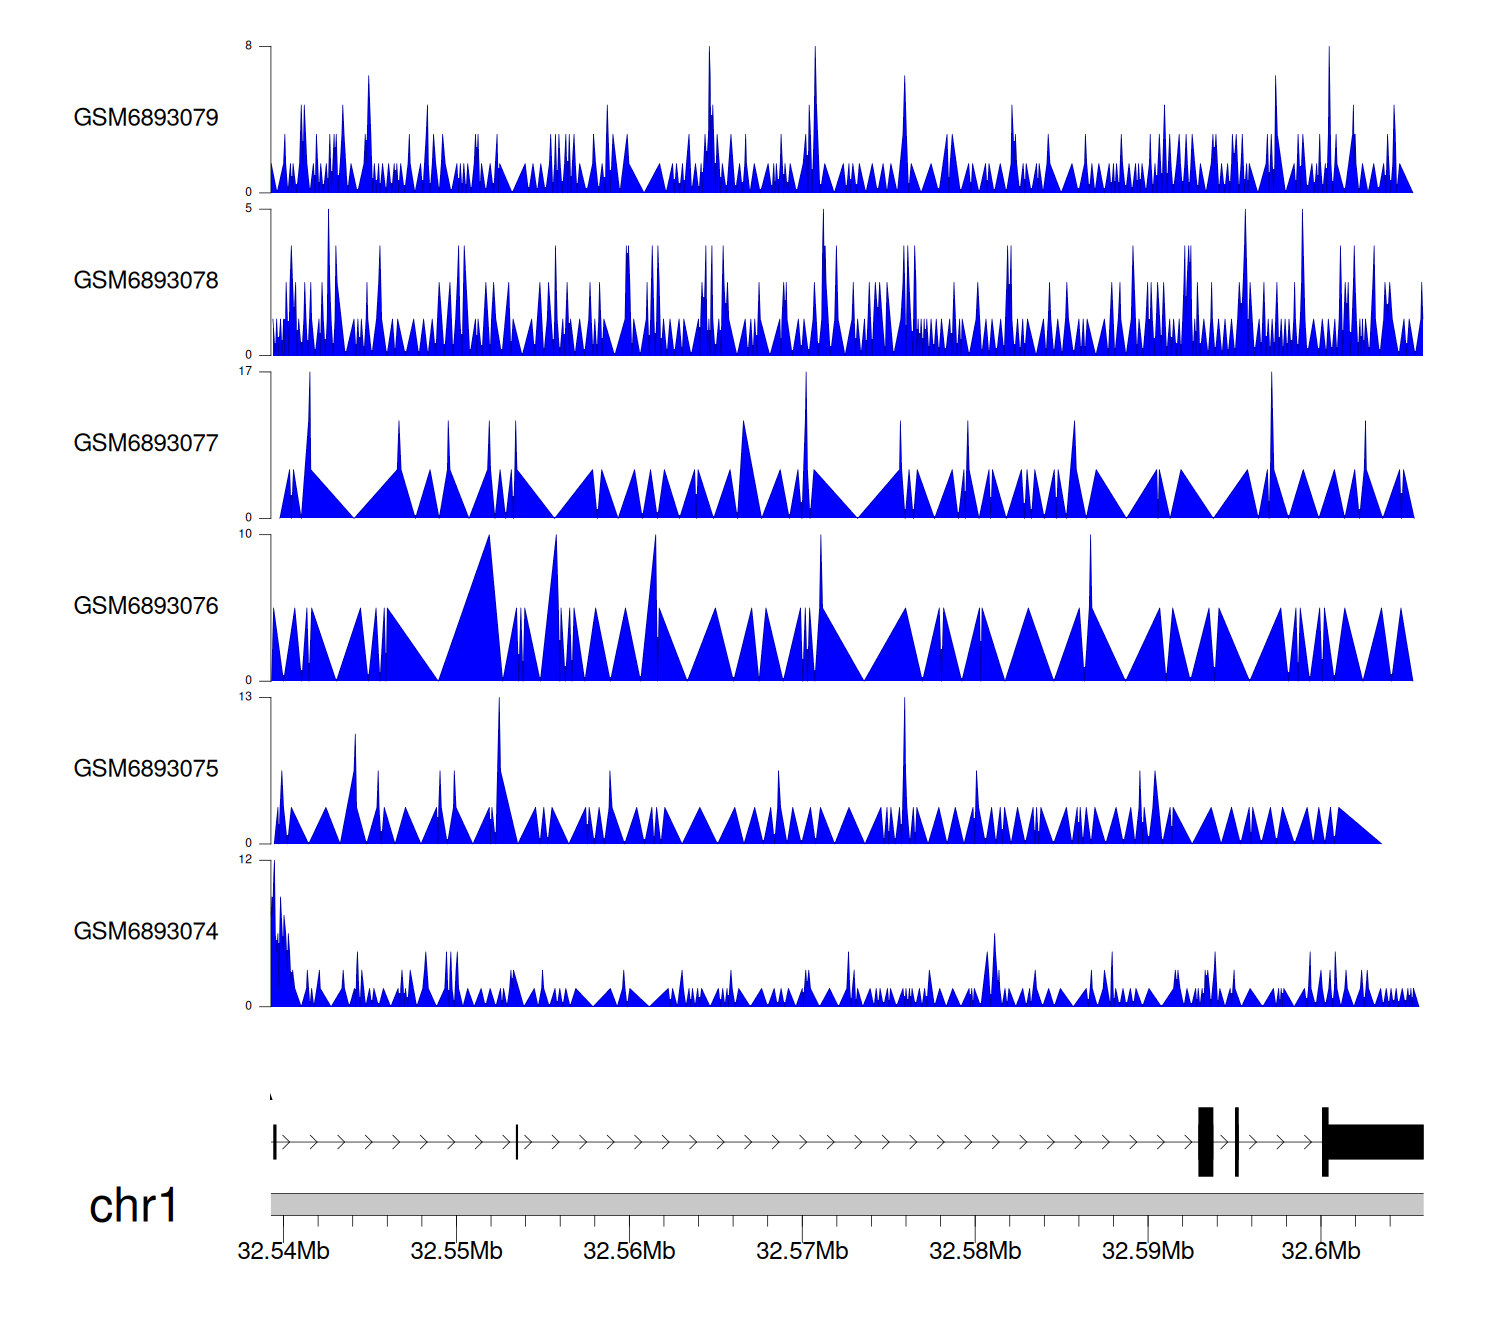Click the thin exon line near 32.553Mb
This screenshot has width=1500, height=1320.
click(517, 1142)
